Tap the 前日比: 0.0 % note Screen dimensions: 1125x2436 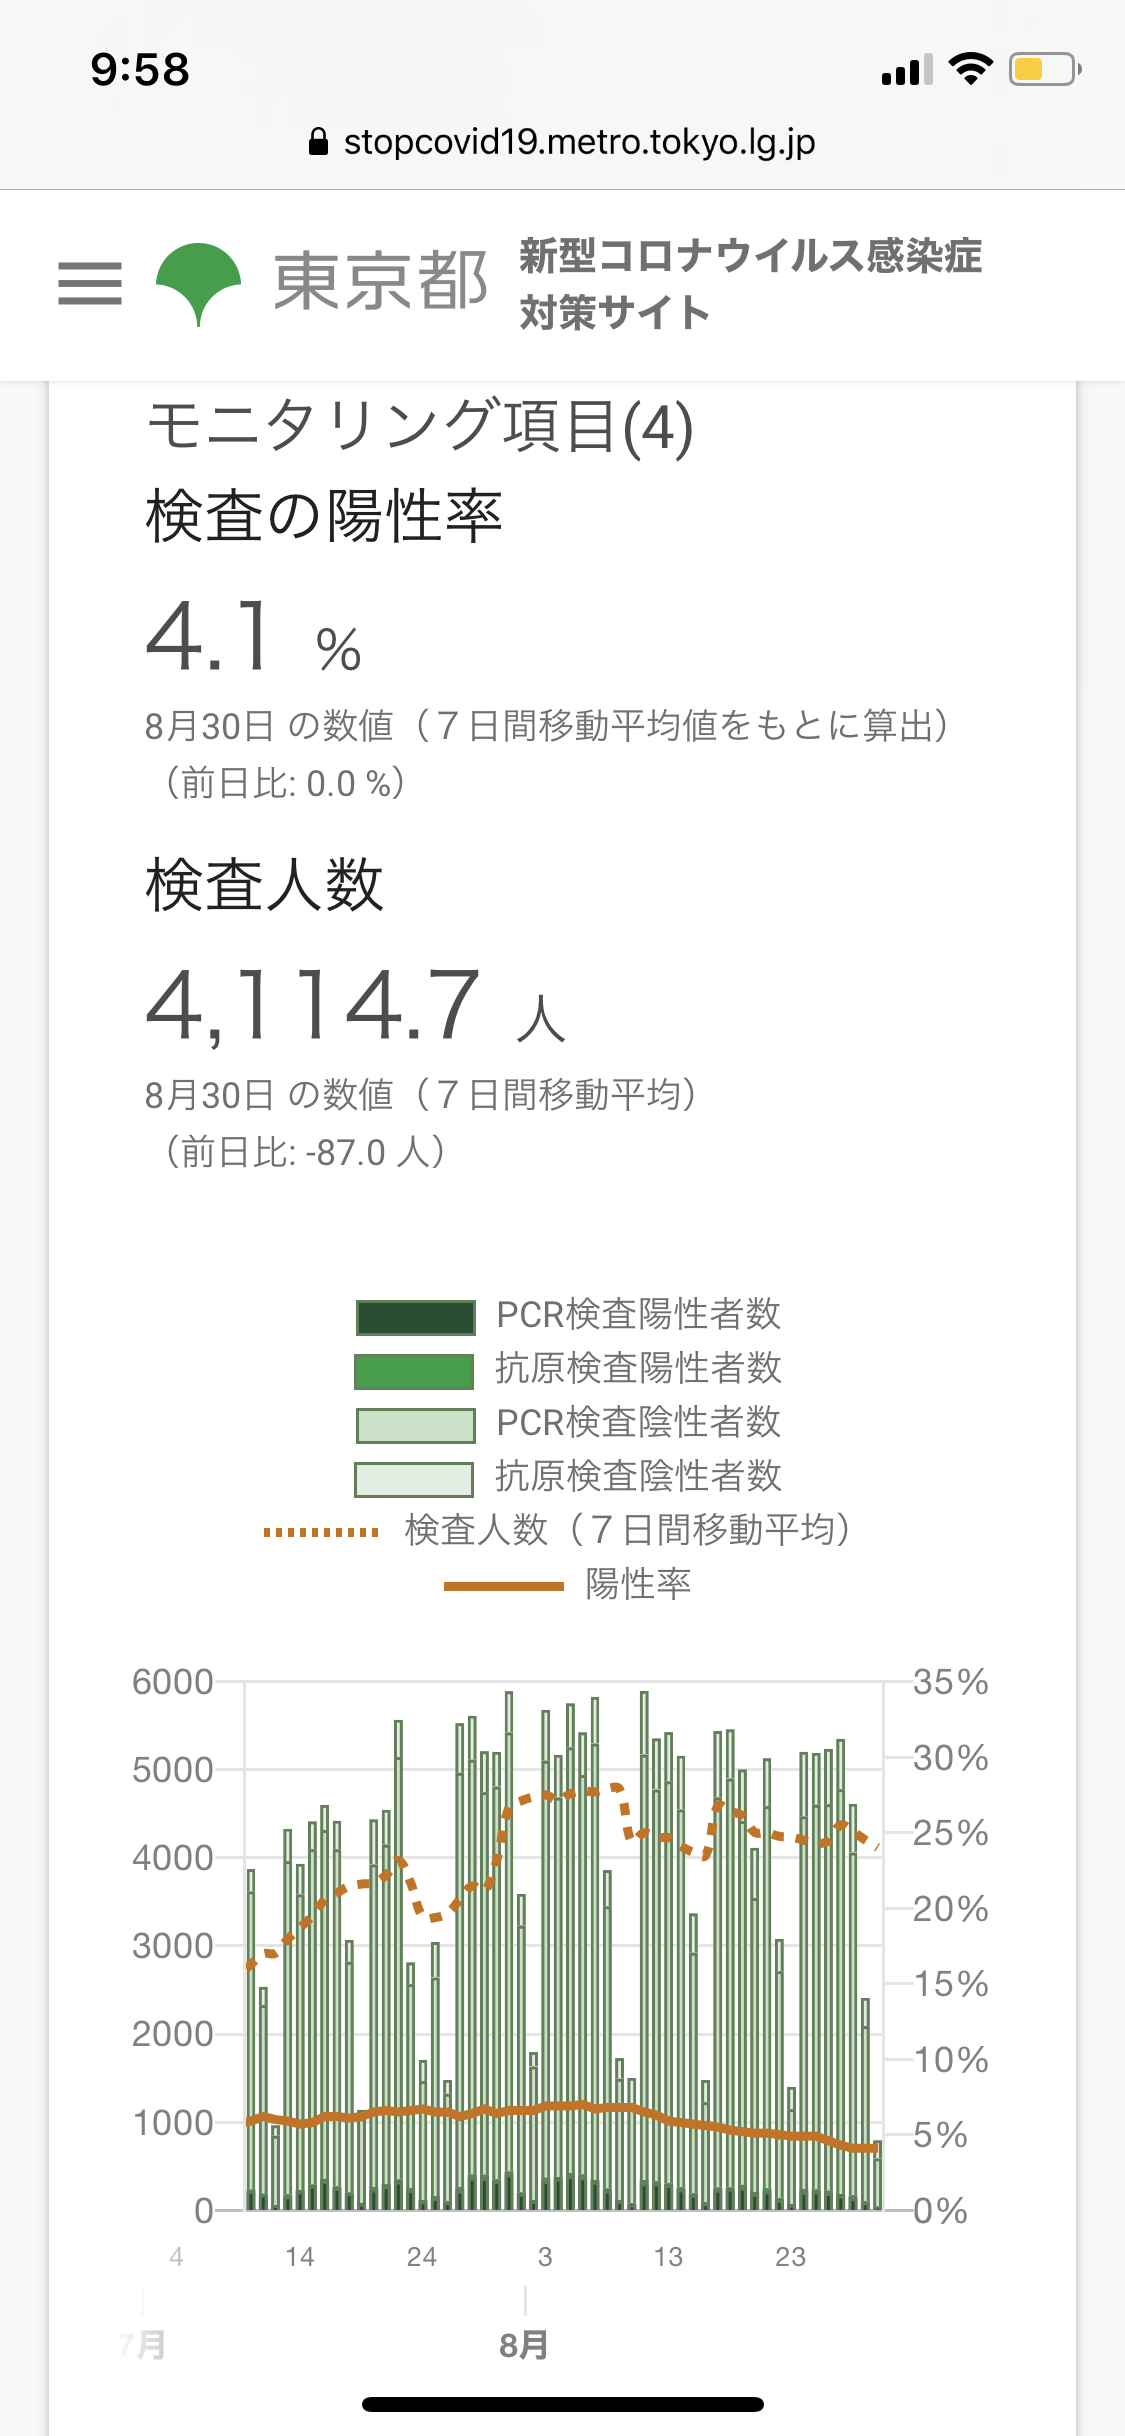[284, 783]
